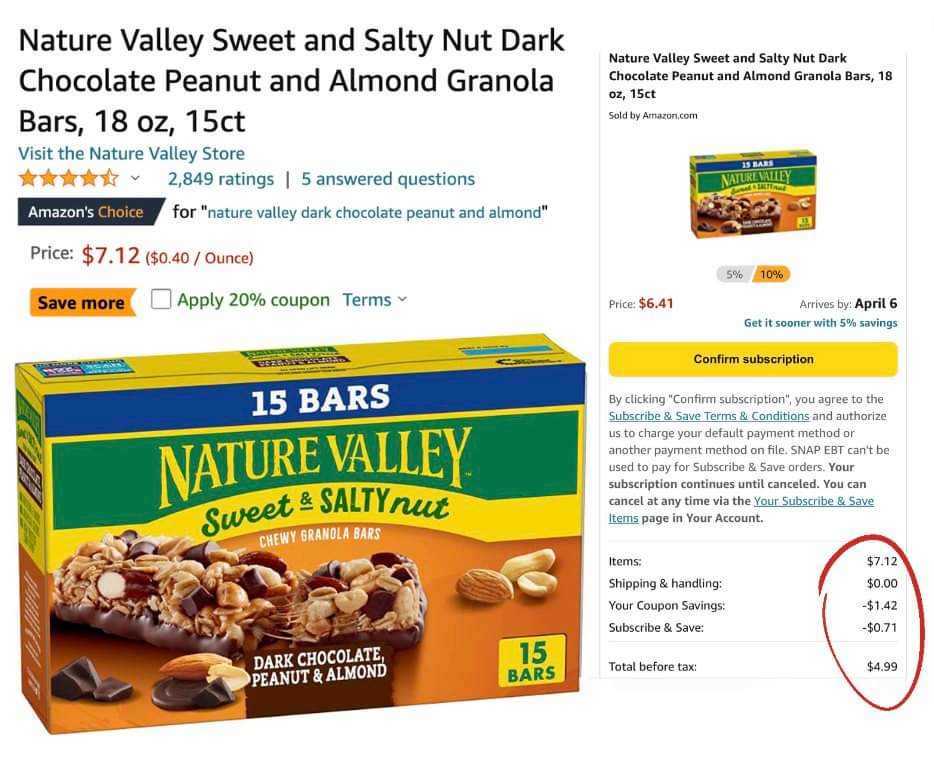Open Your Subscribe & Save Items link
934x768 pixels.
(741, 509)
